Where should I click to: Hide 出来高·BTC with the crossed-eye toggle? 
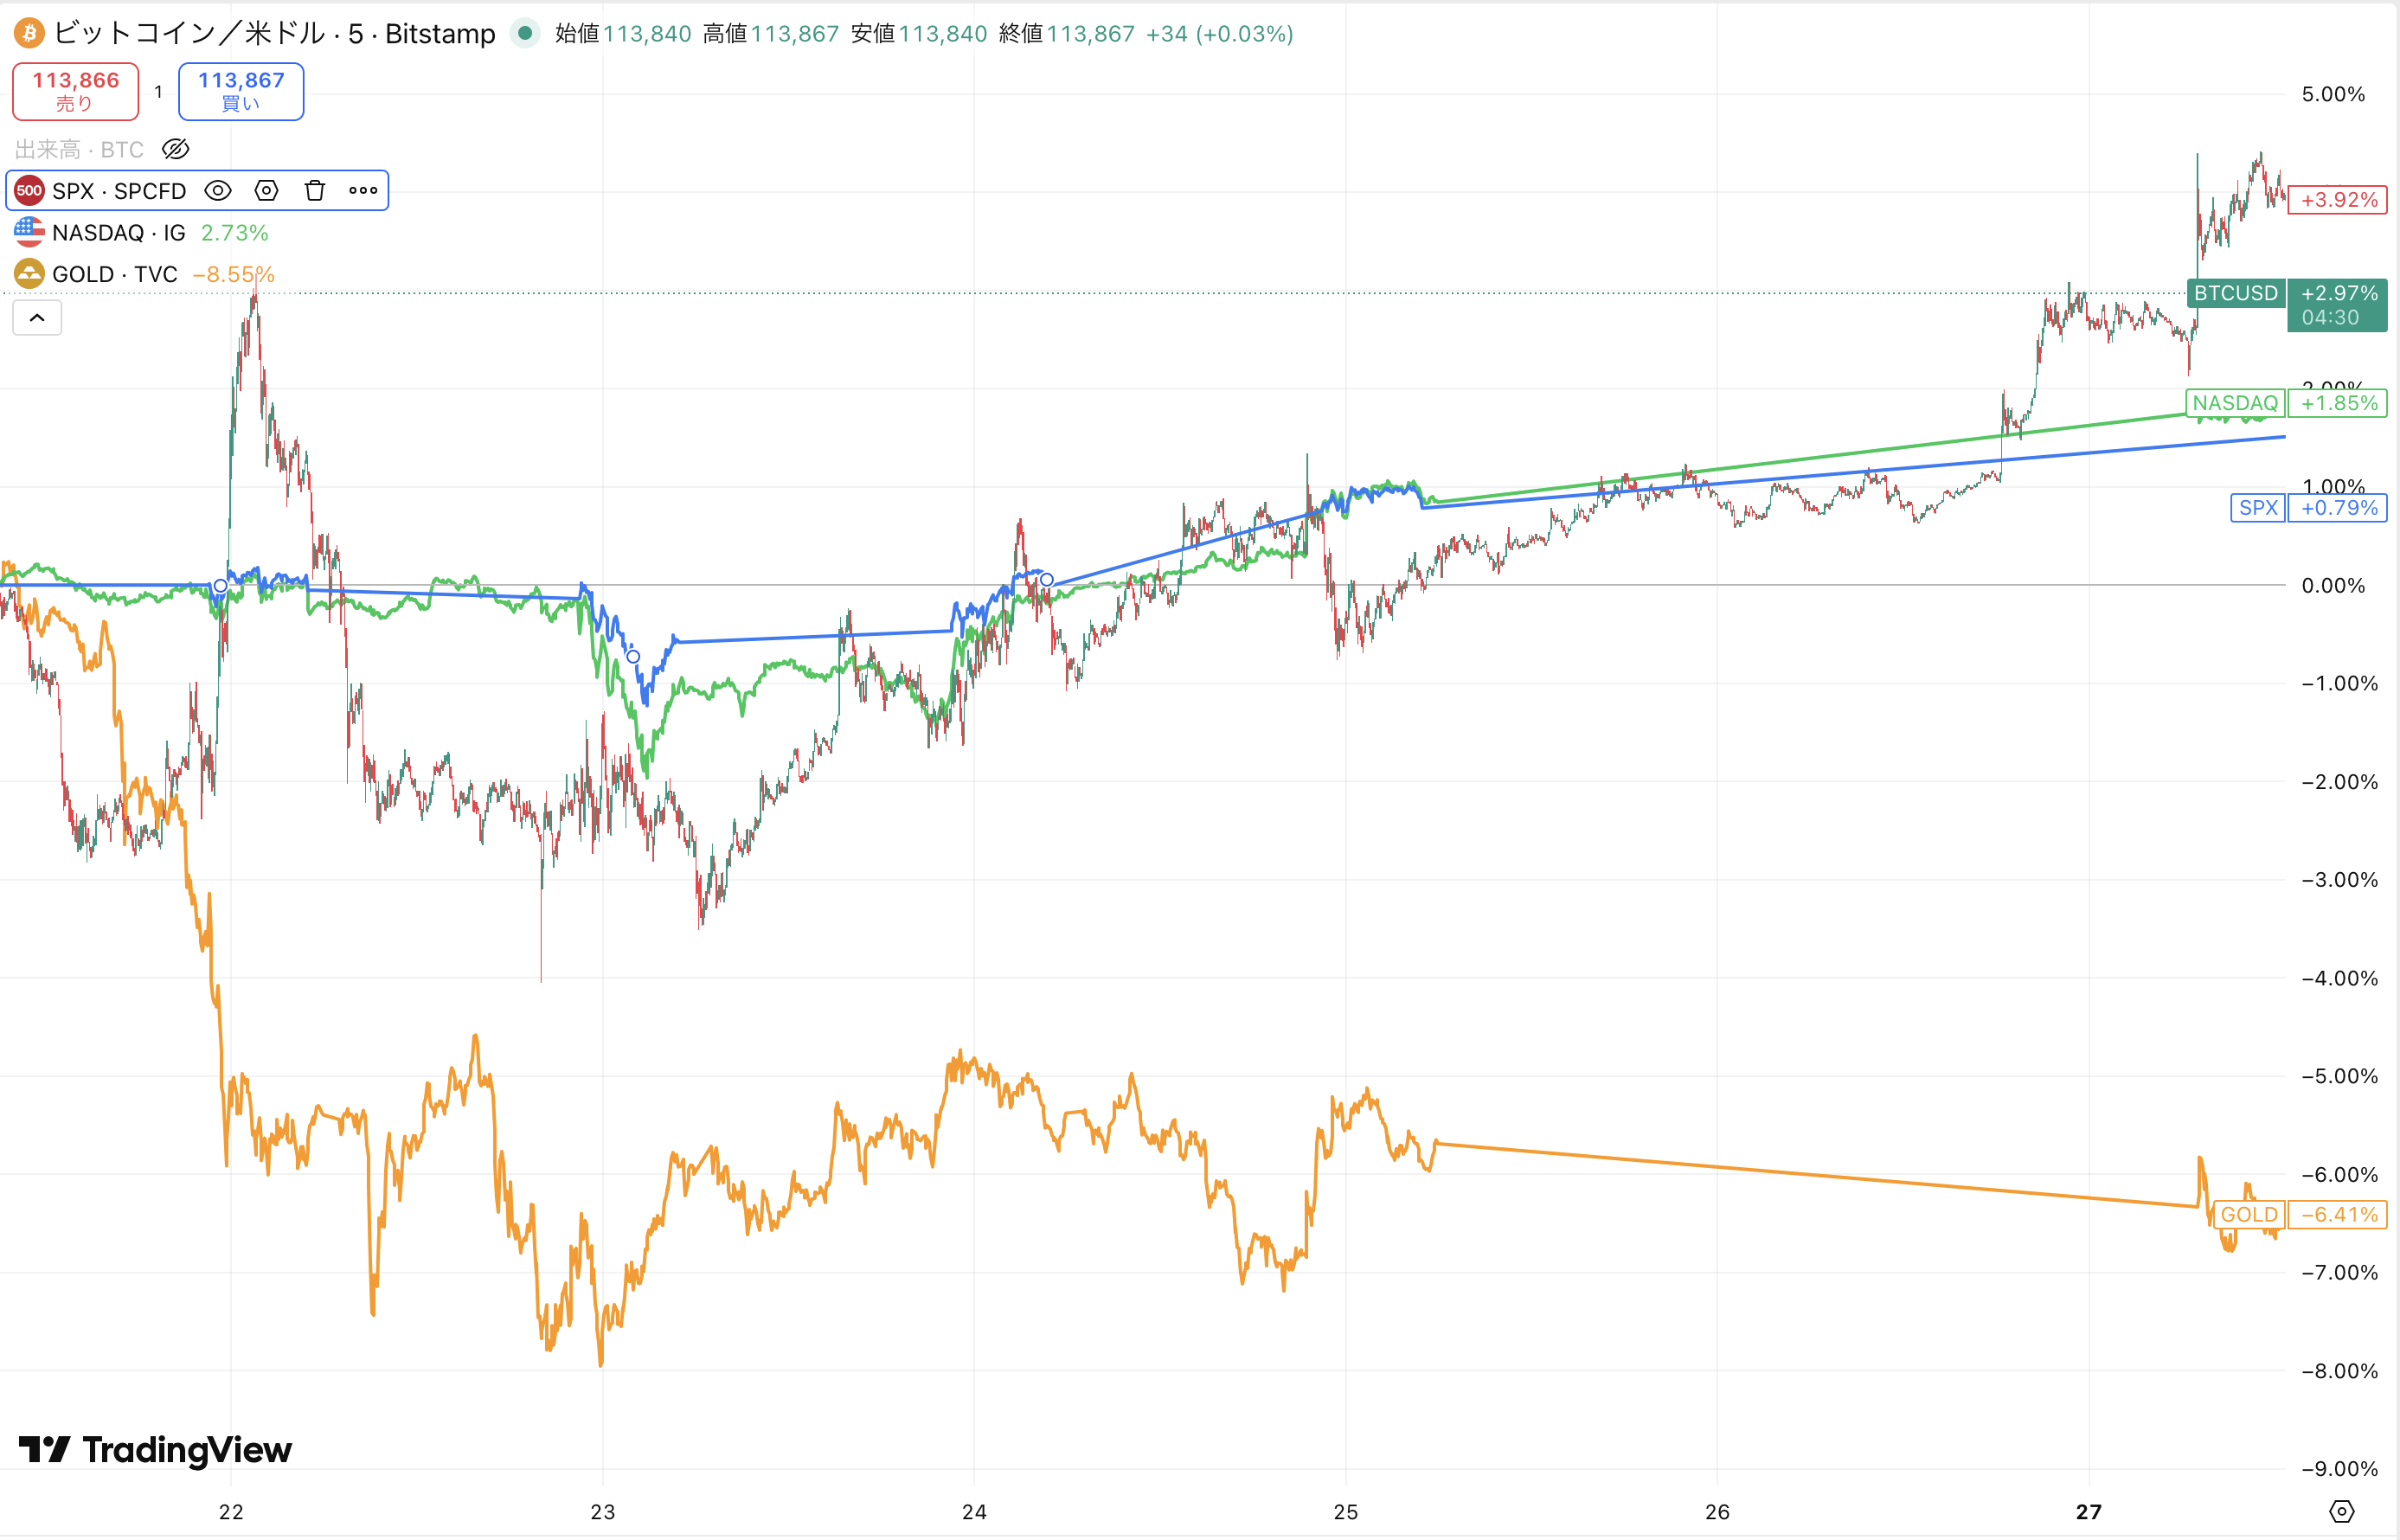pyautogui.click(x=176, y=149)
